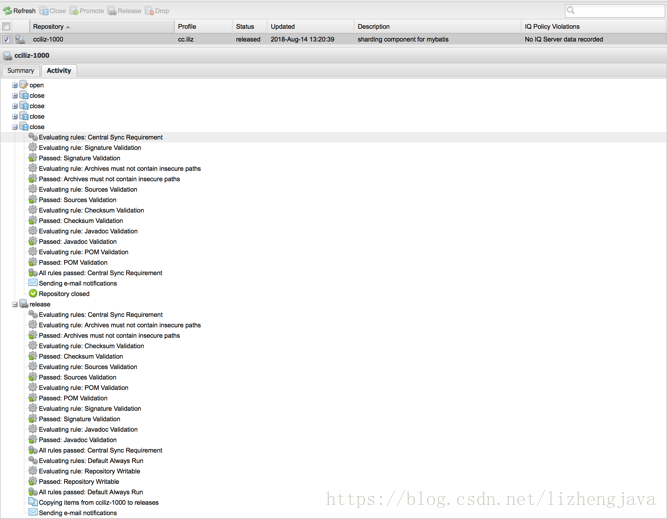
Task: Click the '2018-Aug-14 13:20:39' updated cell
Action: pyautogui.click(x=302, y=39)
